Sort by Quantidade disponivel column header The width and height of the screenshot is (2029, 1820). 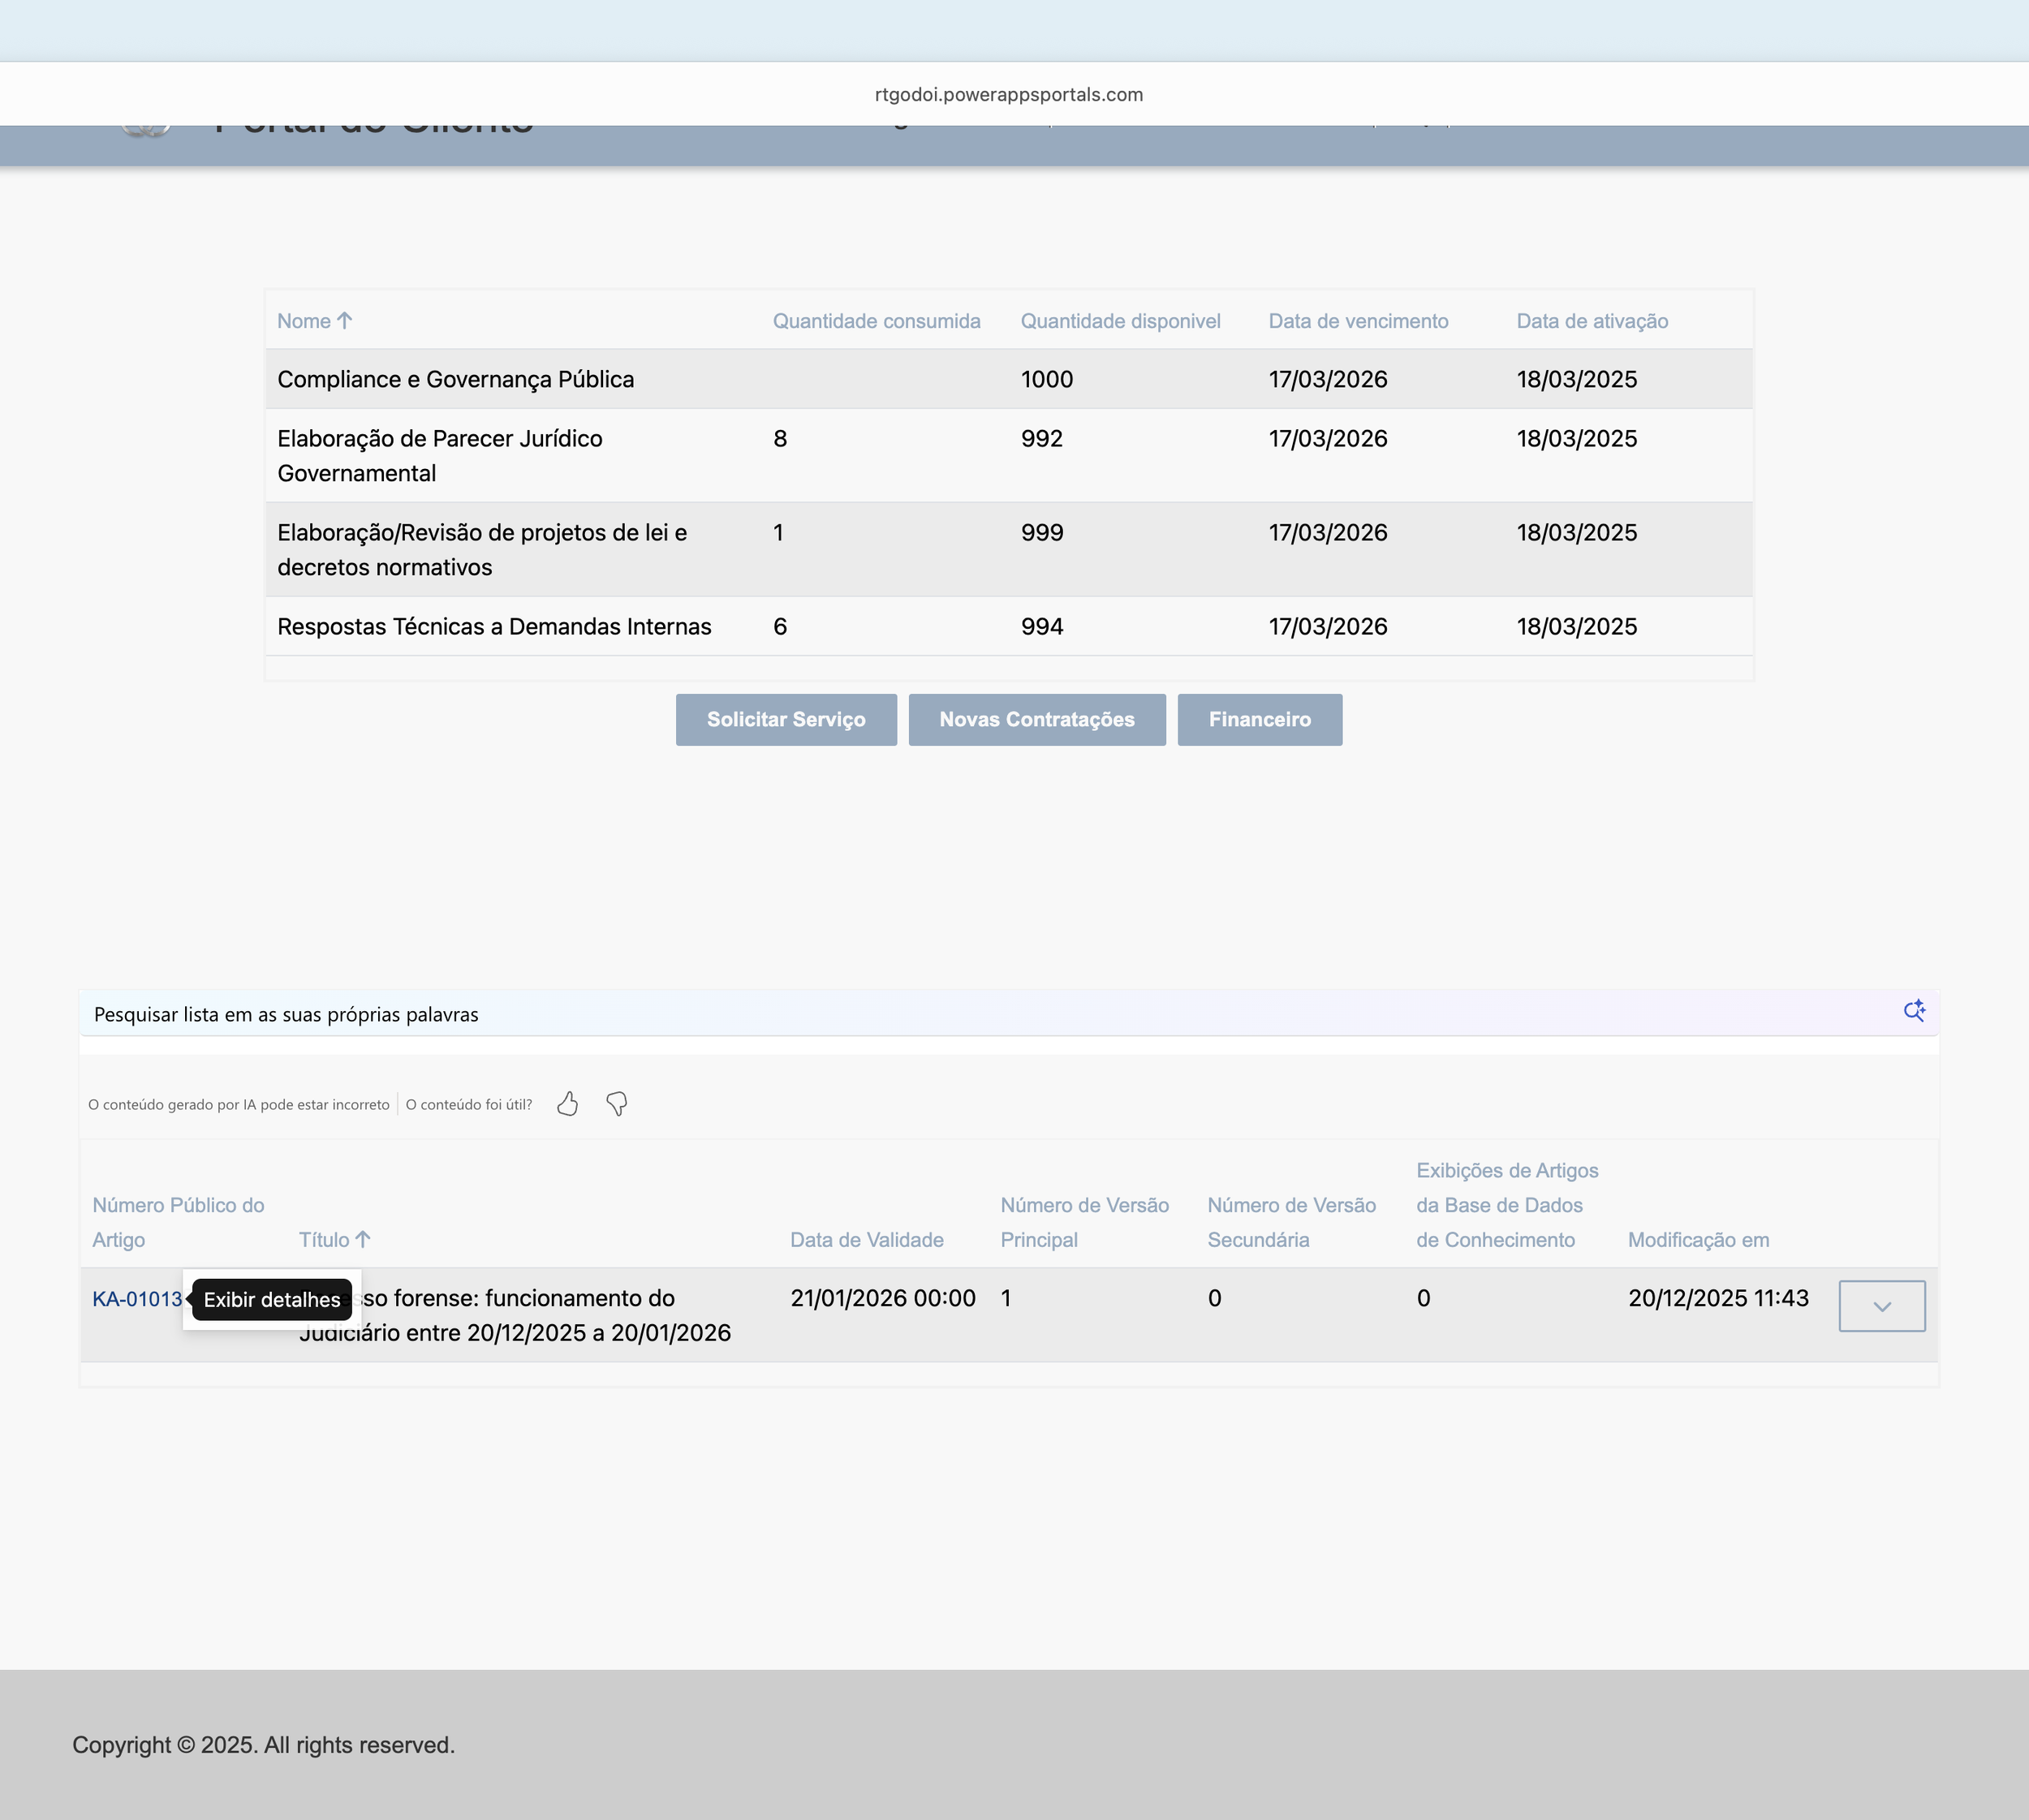click(x=1120, y=321)
